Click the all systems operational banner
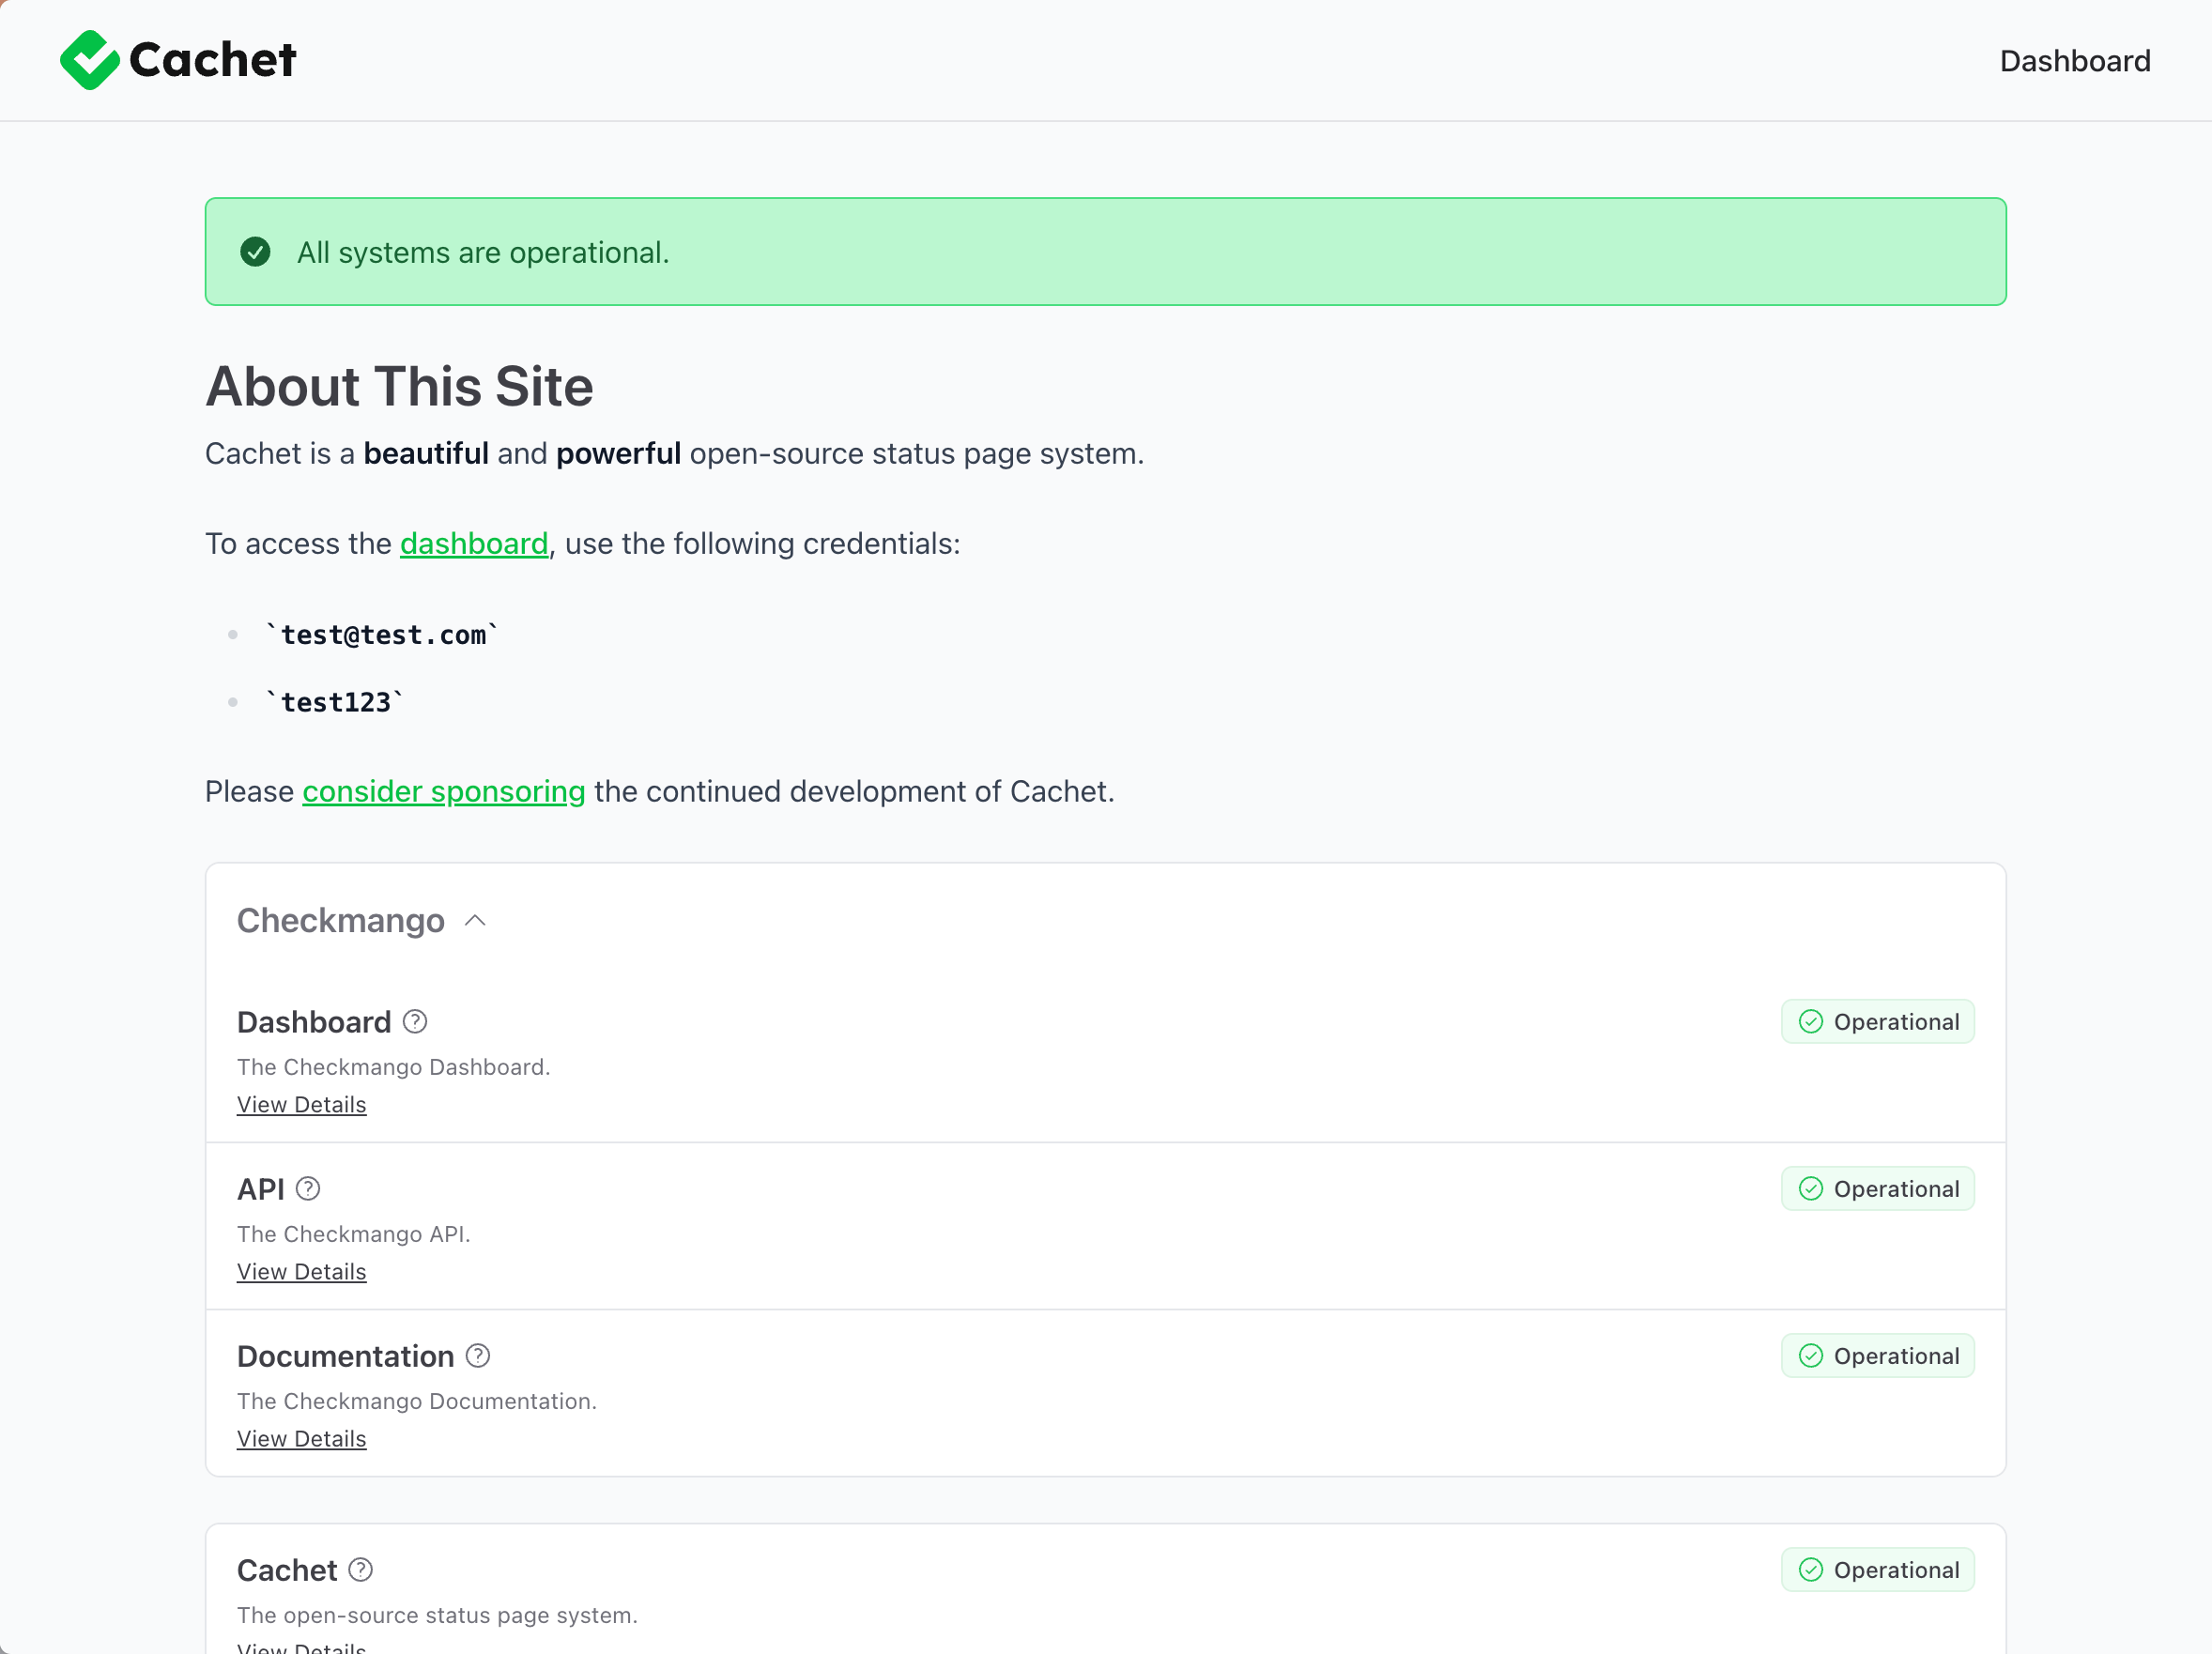2212x1654 pixels. [x=1105, y=252]
